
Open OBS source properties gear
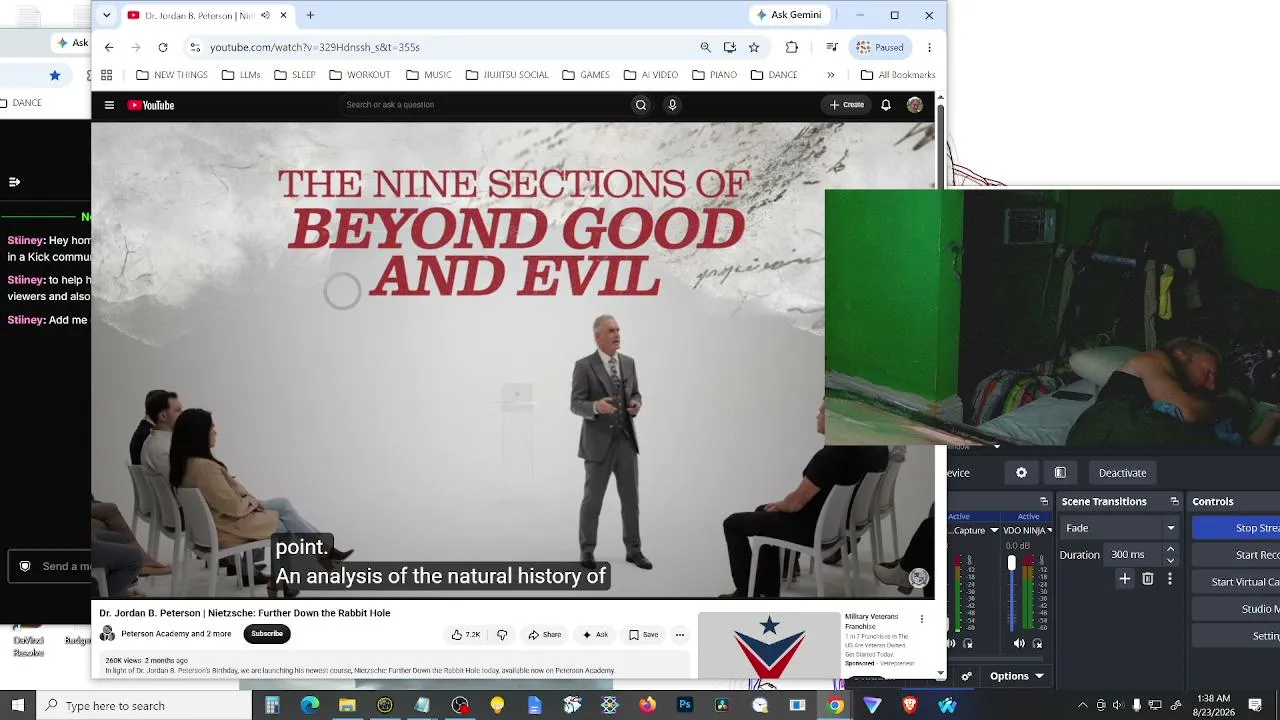(x=1021, y=473)
